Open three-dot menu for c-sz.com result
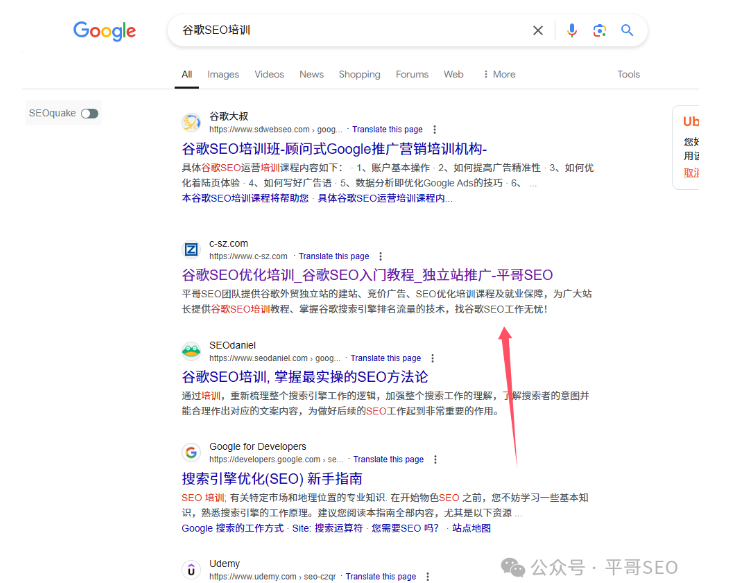The image size is (746, 583). click(380, 256)
